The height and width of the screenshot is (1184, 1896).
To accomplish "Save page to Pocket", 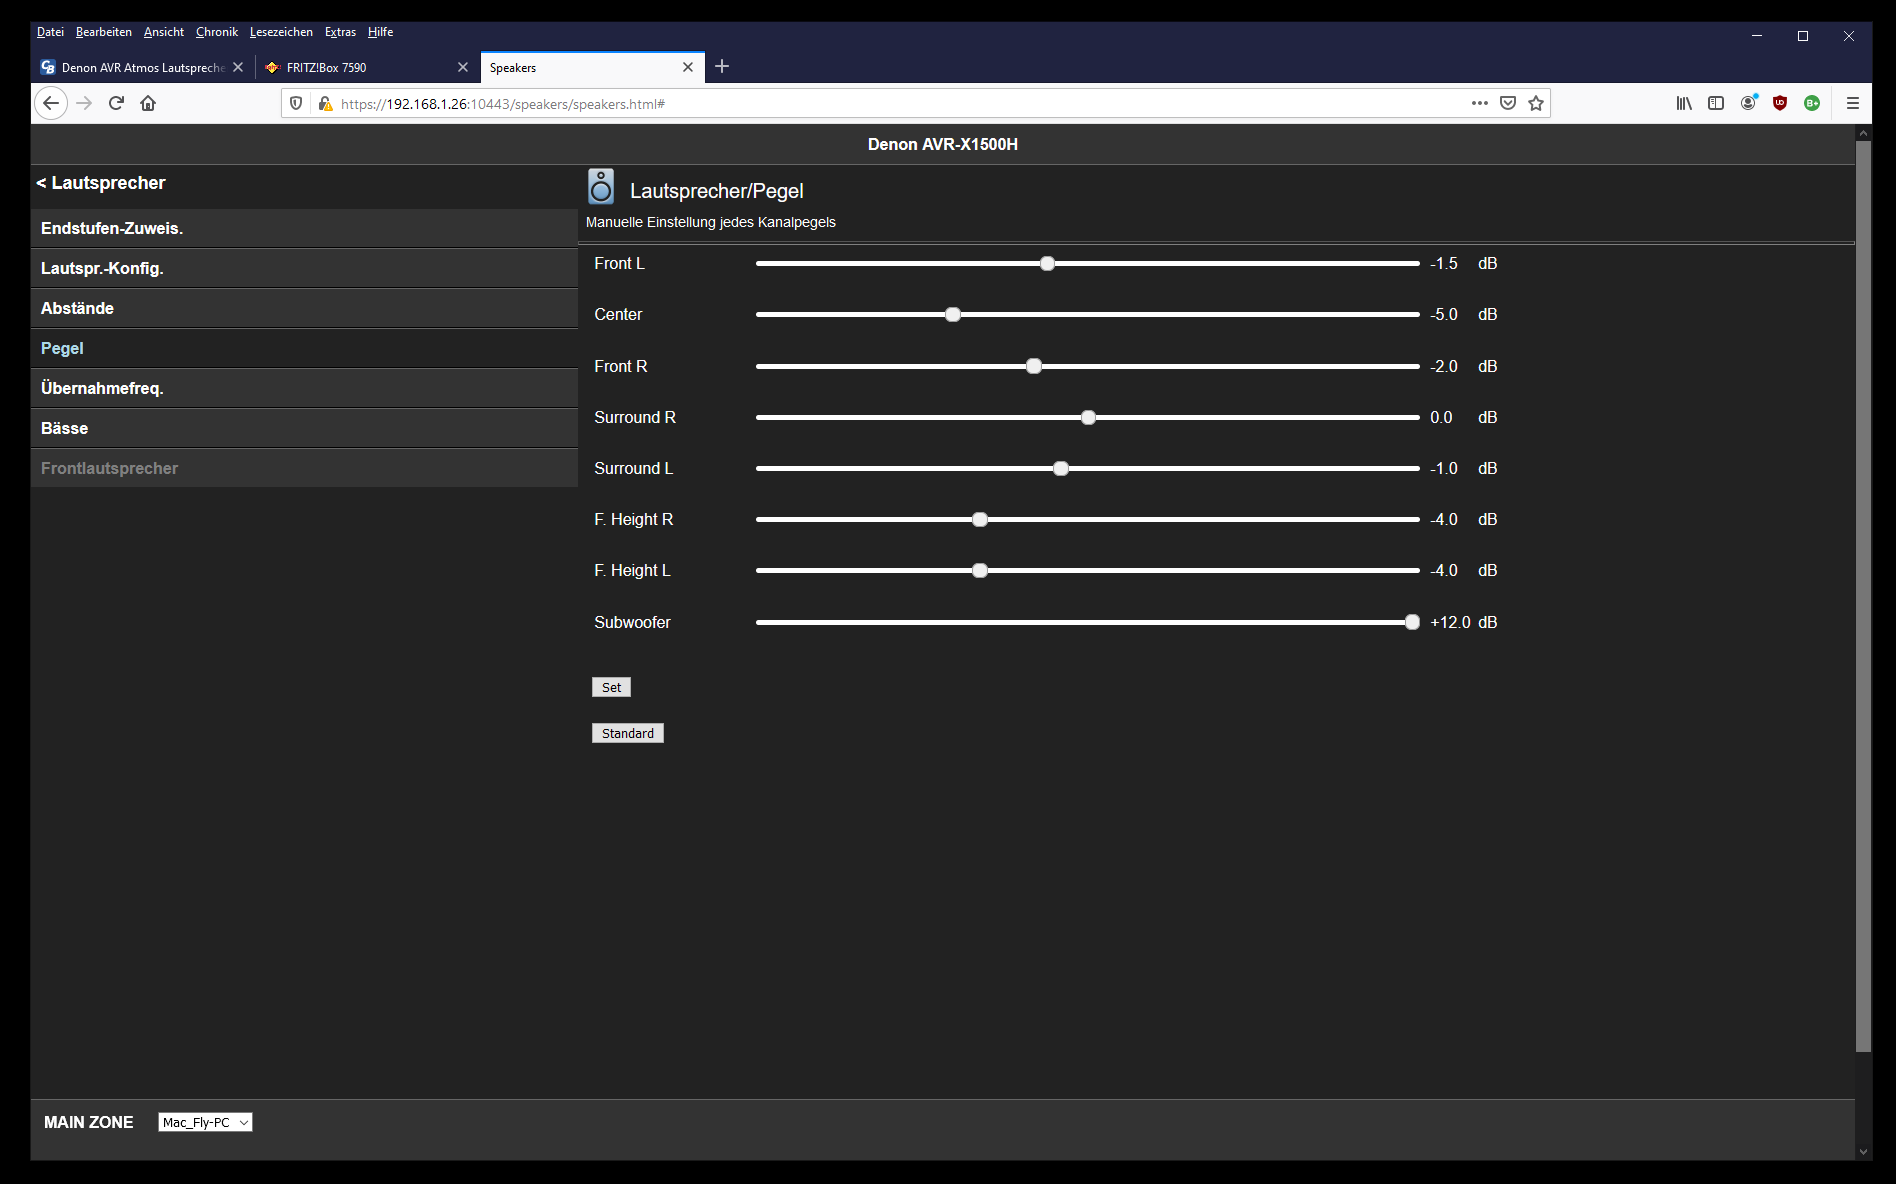I will point(1508,103).
